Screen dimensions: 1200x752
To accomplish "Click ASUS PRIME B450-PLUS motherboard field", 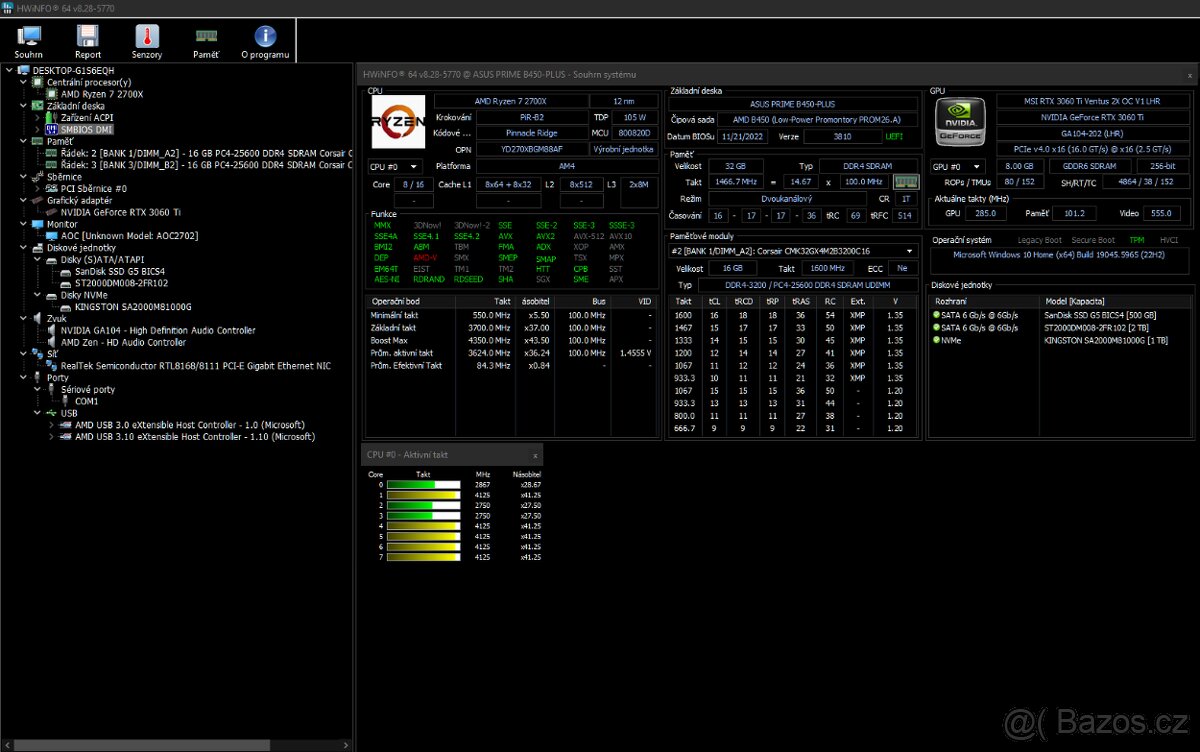I will [792, 103].
